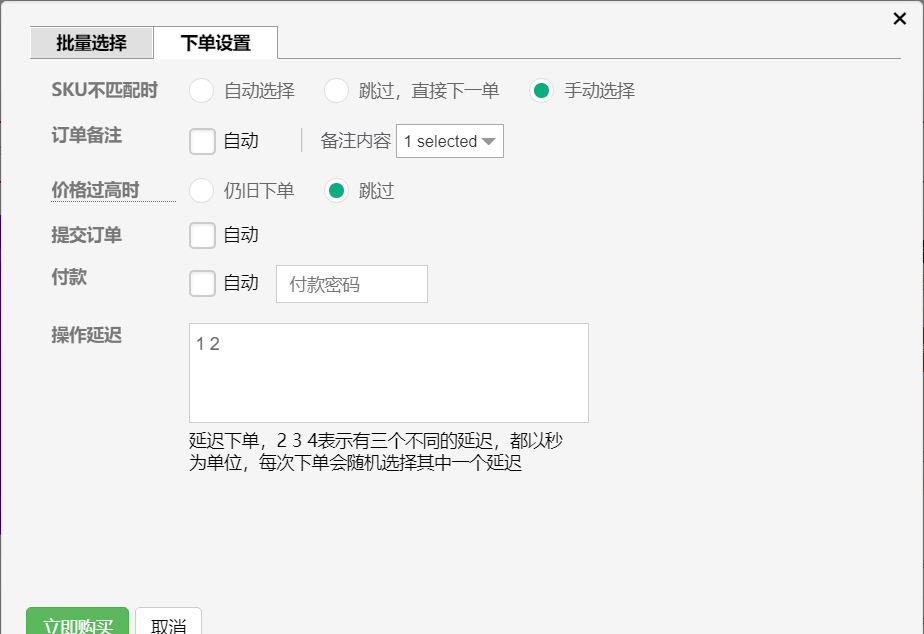Image resolution: width=924 pixels, height=634 pixels.
Task: Enable automatic 提交订单
Action: coord(201,235)
